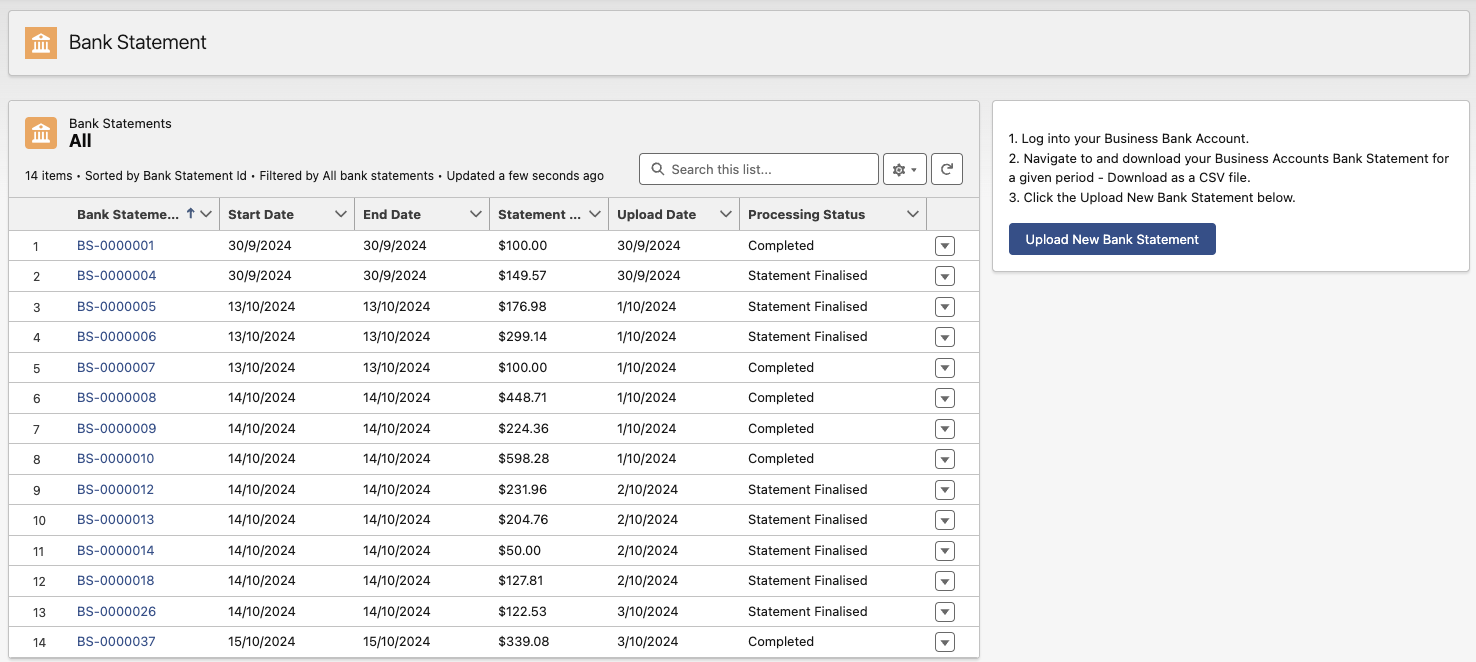Image resolution: width=1476 pixels, height=662 pixels.
Task: Click the Bank Statements list bank icon
Action: [41, 133]
